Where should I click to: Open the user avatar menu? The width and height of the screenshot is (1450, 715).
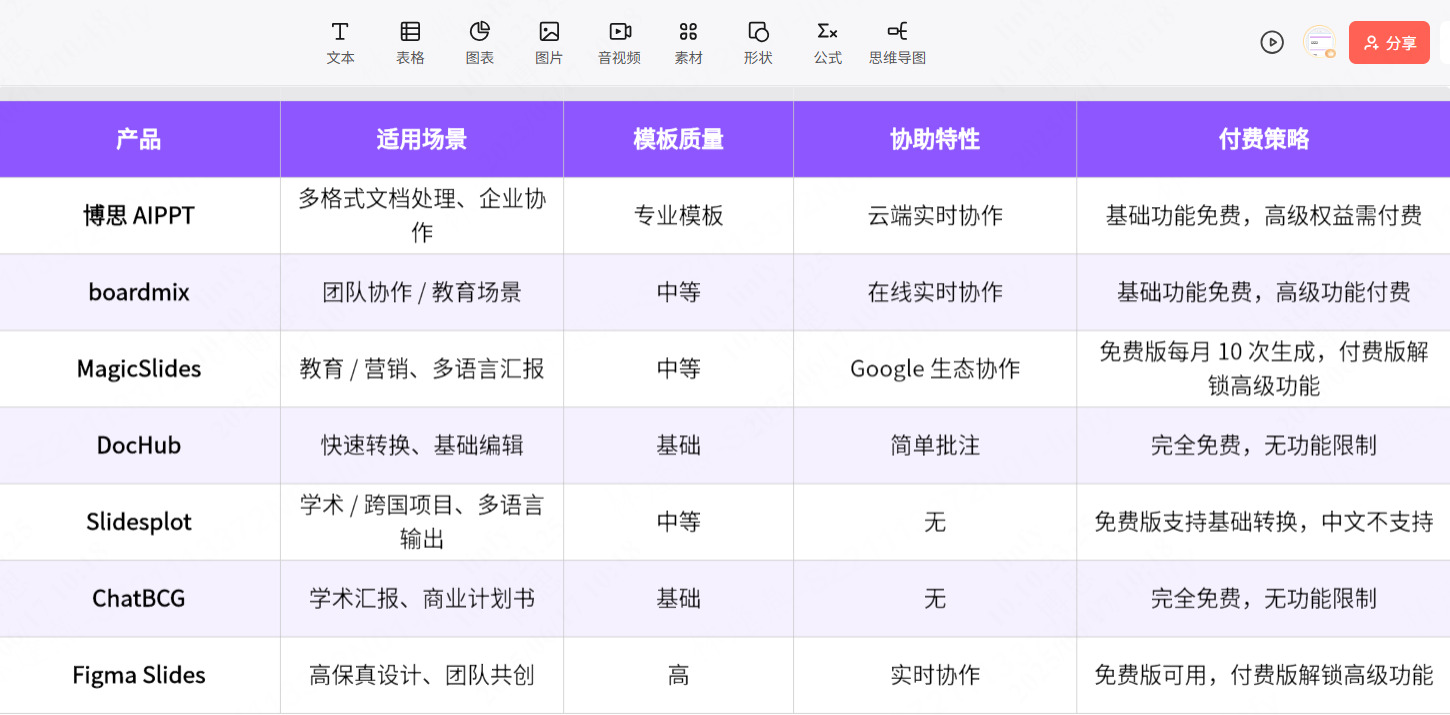pyautogui.click(x=1320, y=42)
